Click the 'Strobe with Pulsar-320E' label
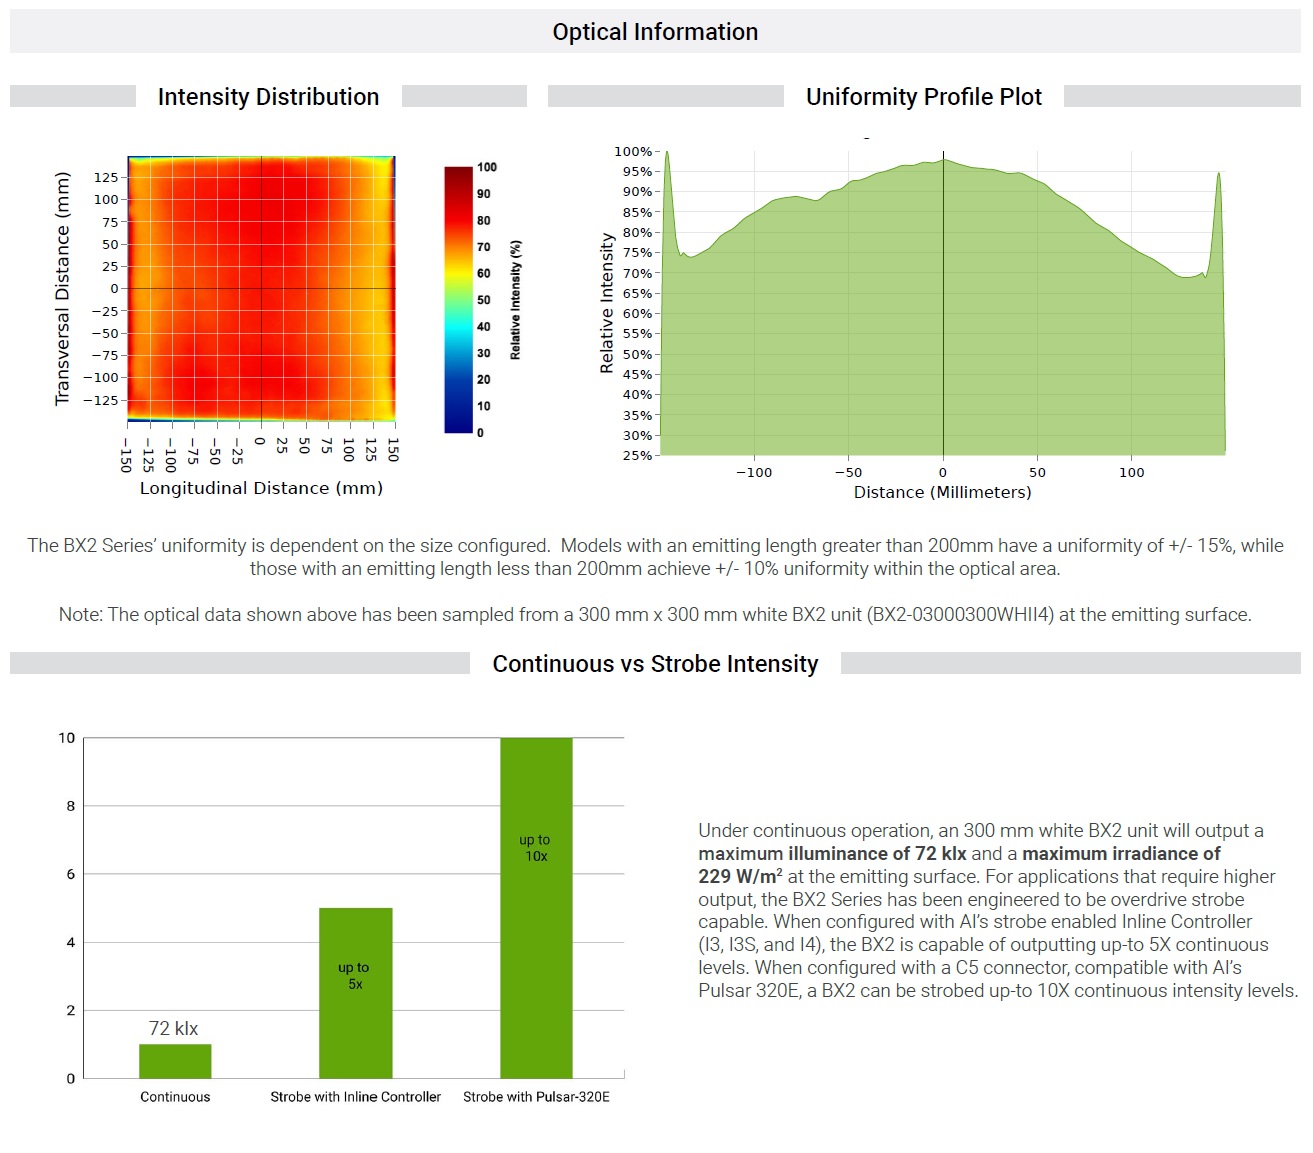1313x1153 pixels. (536, 1097)
